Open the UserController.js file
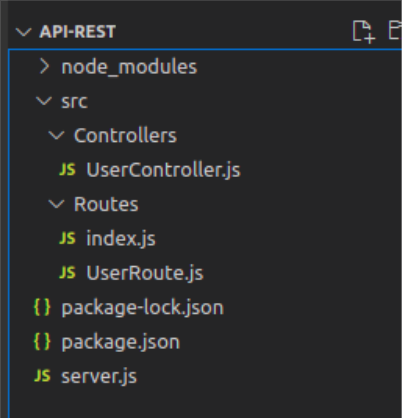This screenshot has width=402, height=418. 163,170
